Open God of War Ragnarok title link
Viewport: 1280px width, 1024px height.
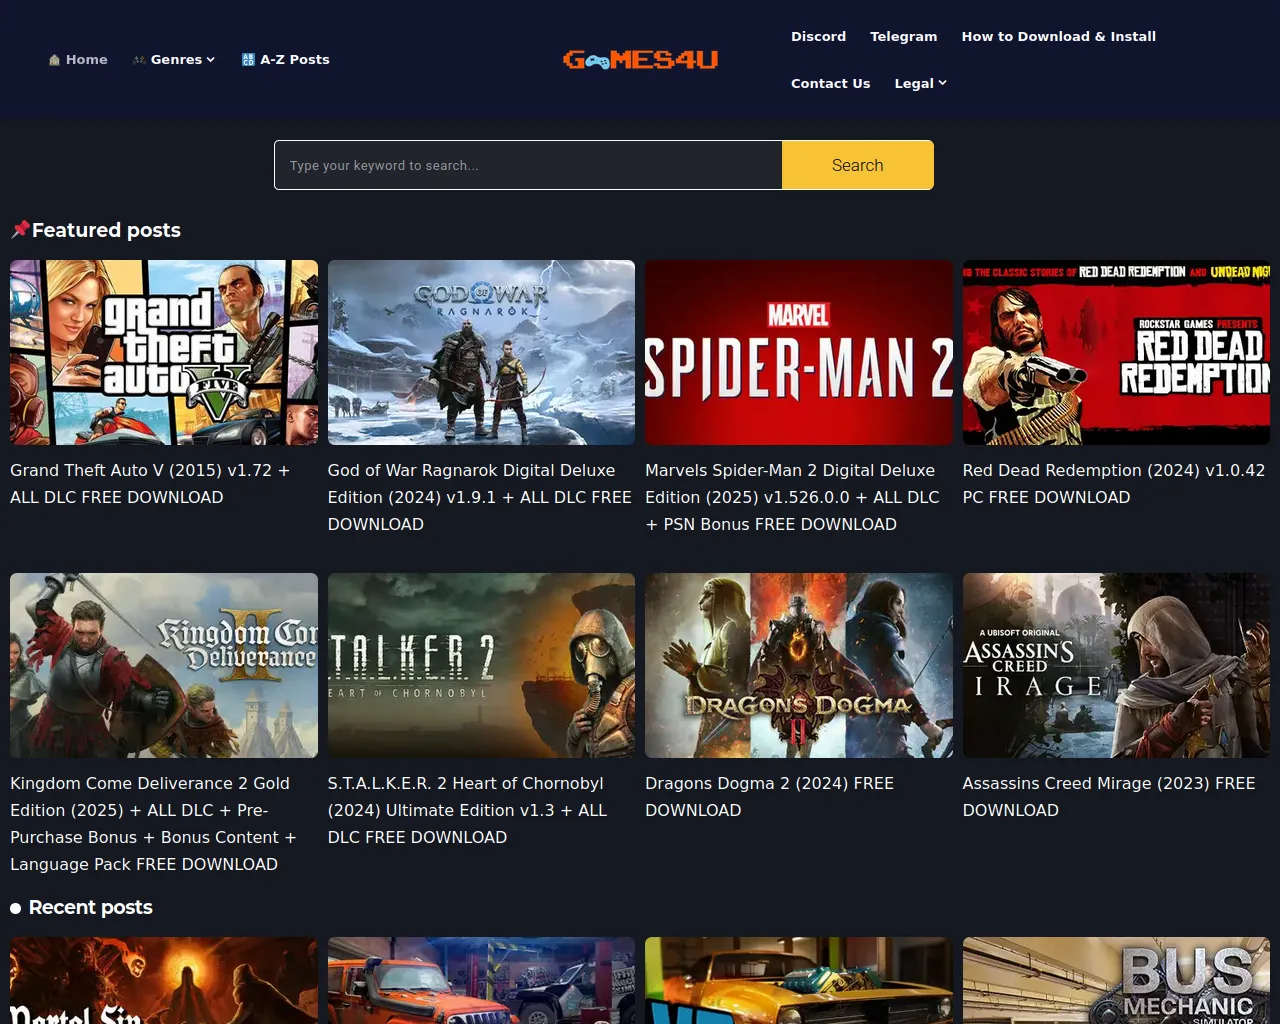click(480, 497)
